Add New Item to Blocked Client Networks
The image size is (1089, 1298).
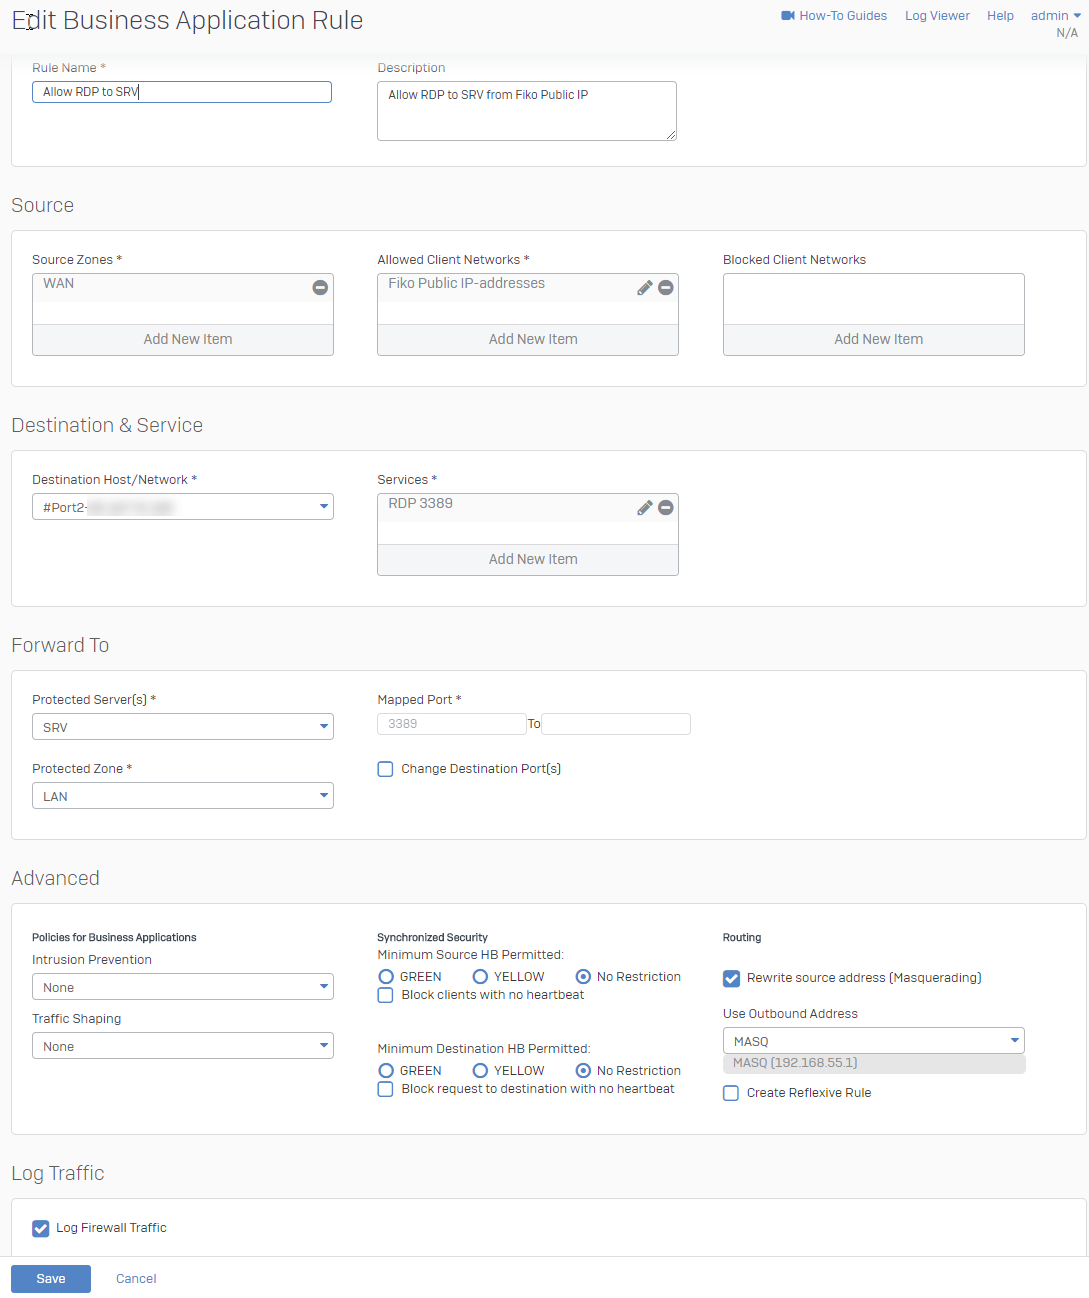click(x=874, y=340)
